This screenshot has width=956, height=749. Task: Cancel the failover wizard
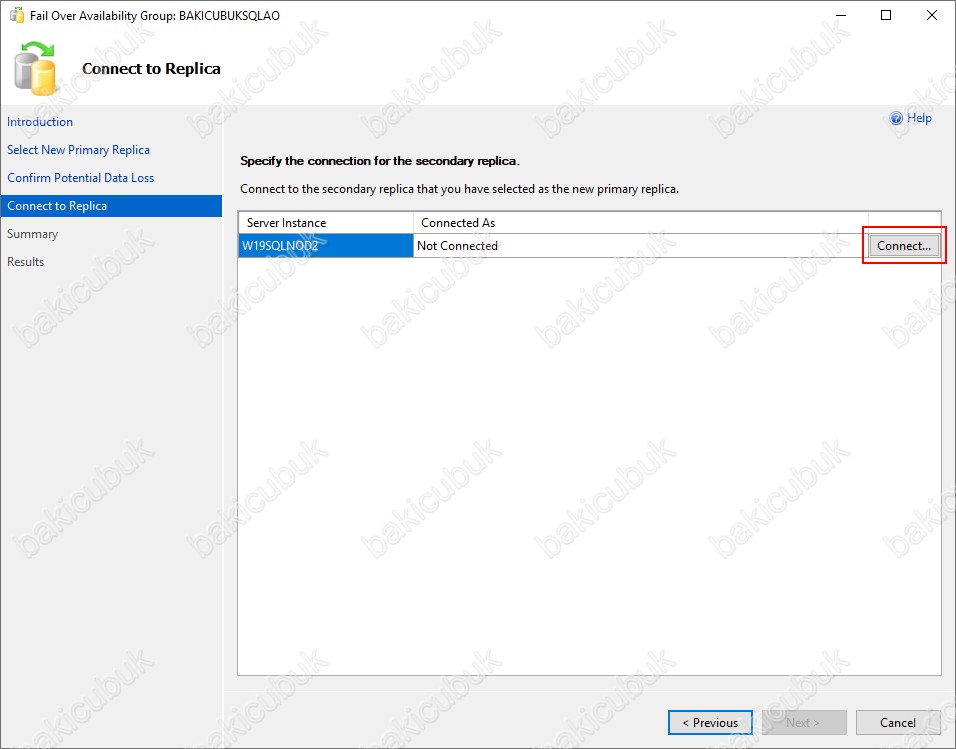coord(897,723)
